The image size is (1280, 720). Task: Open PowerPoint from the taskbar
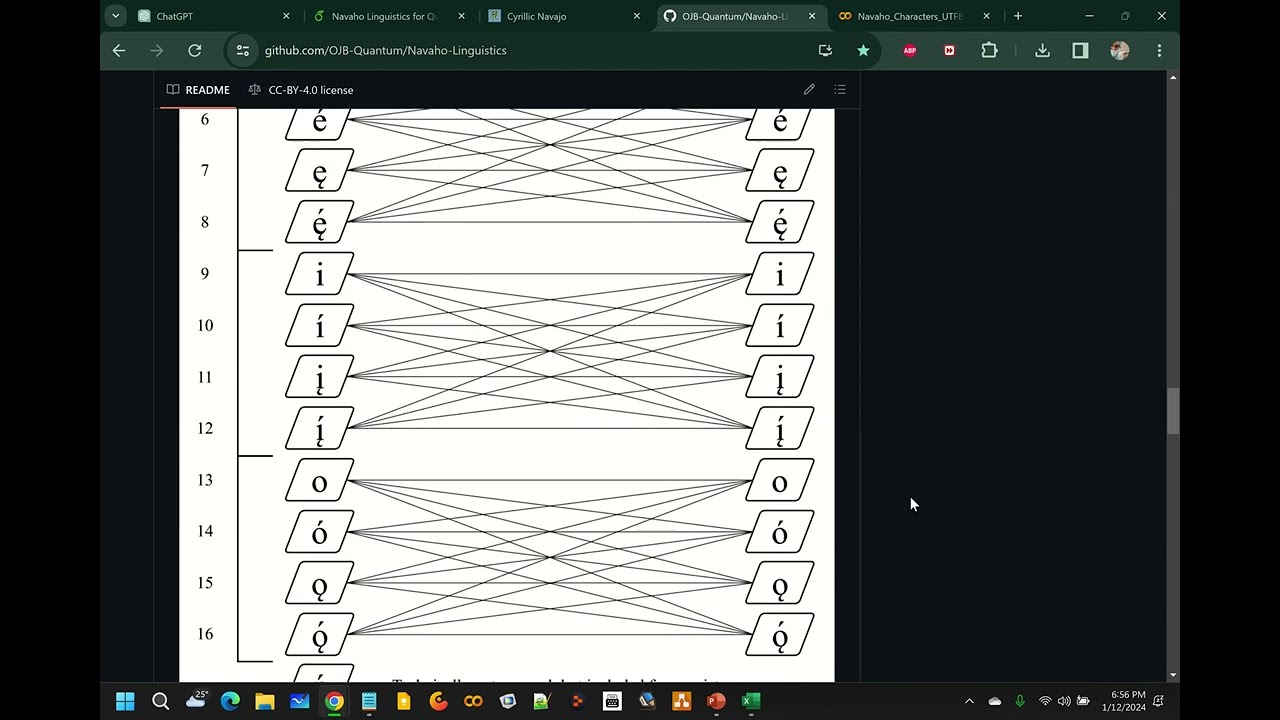pyautogui.click(x=716, y=701)
